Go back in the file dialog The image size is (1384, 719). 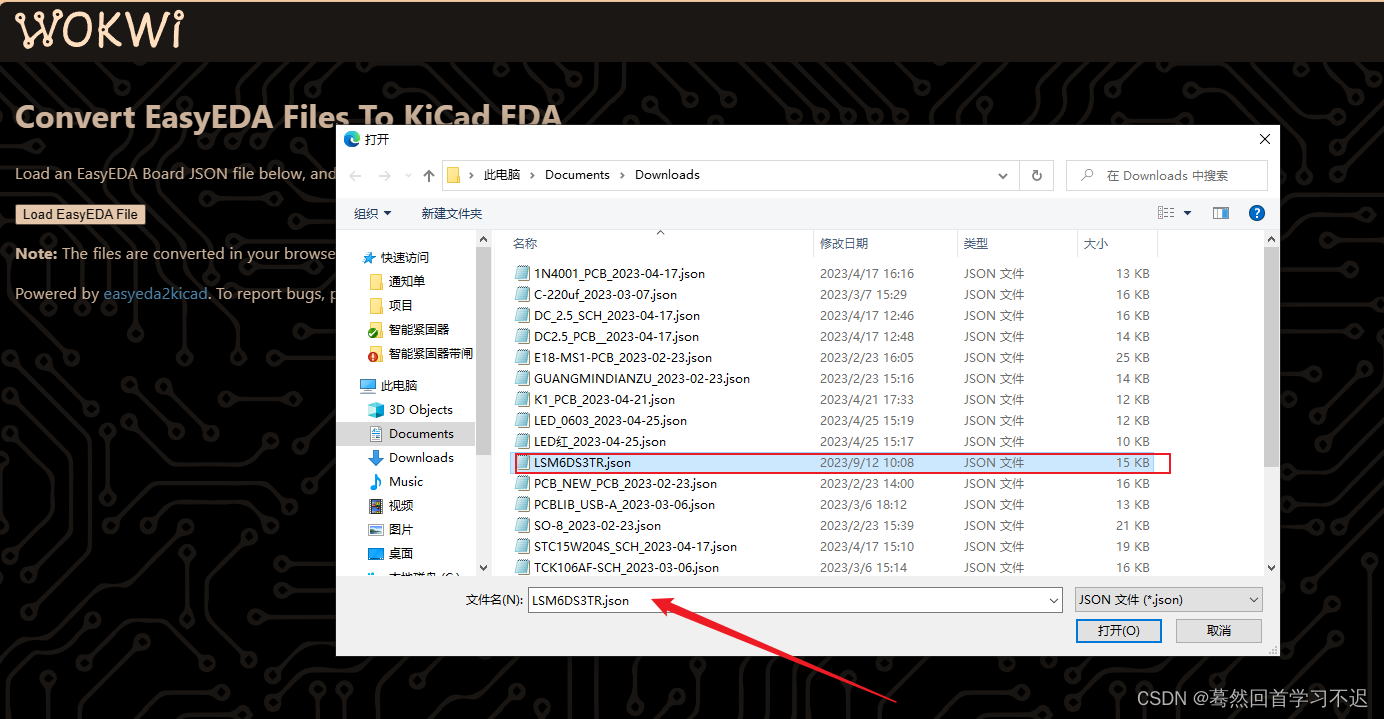pyautogui.click(x=356, y=175)
